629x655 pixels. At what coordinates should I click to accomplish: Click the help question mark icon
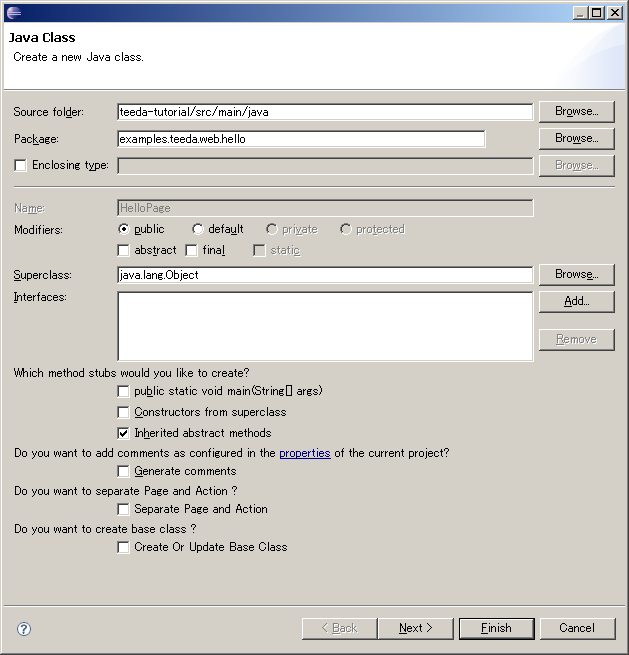pyautogui.click(x=24, y=629)
